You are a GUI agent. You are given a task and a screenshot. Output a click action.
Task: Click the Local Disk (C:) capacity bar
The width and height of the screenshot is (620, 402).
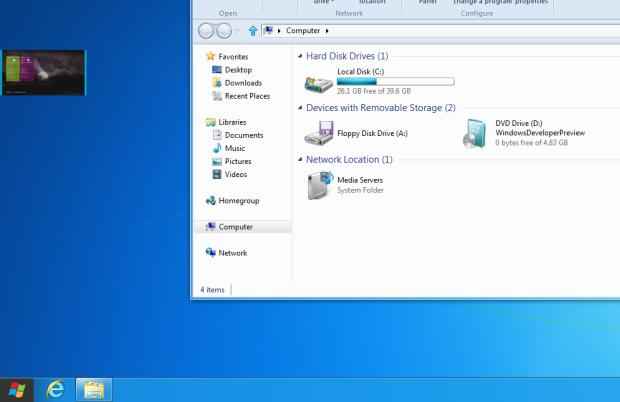point(395,81)
